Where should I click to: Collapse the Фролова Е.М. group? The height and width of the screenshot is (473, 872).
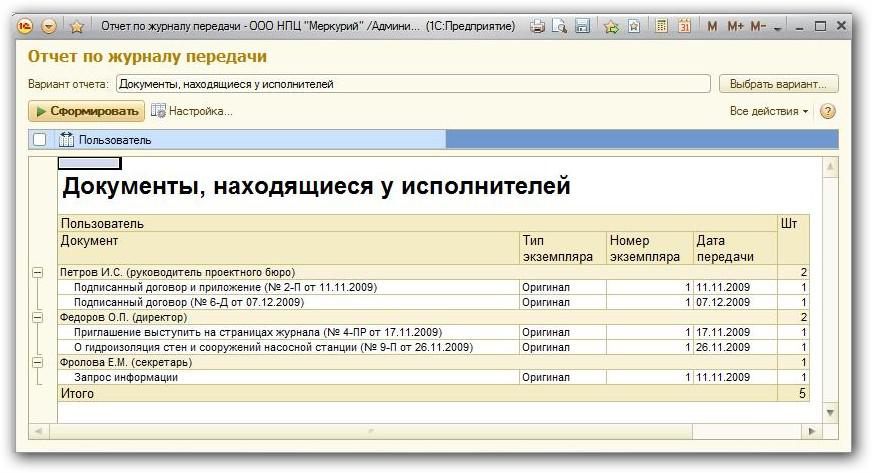37,362
